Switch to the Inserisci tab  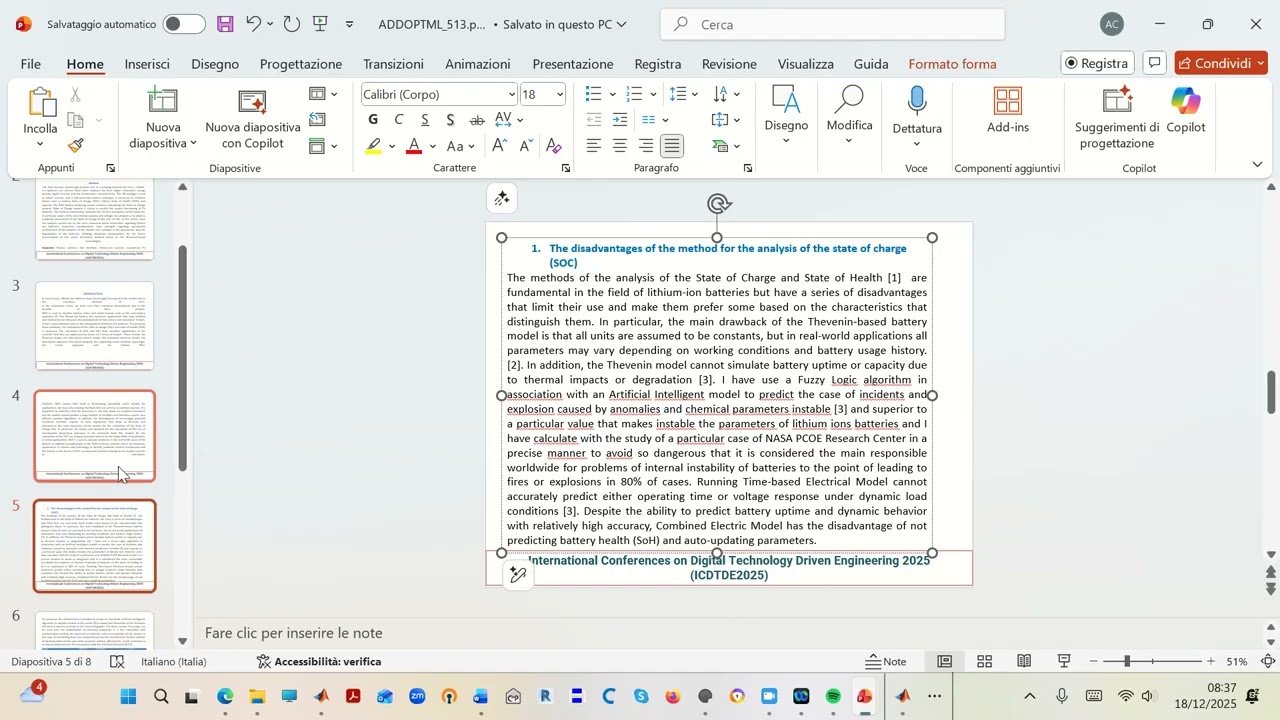tap(147, 64)
